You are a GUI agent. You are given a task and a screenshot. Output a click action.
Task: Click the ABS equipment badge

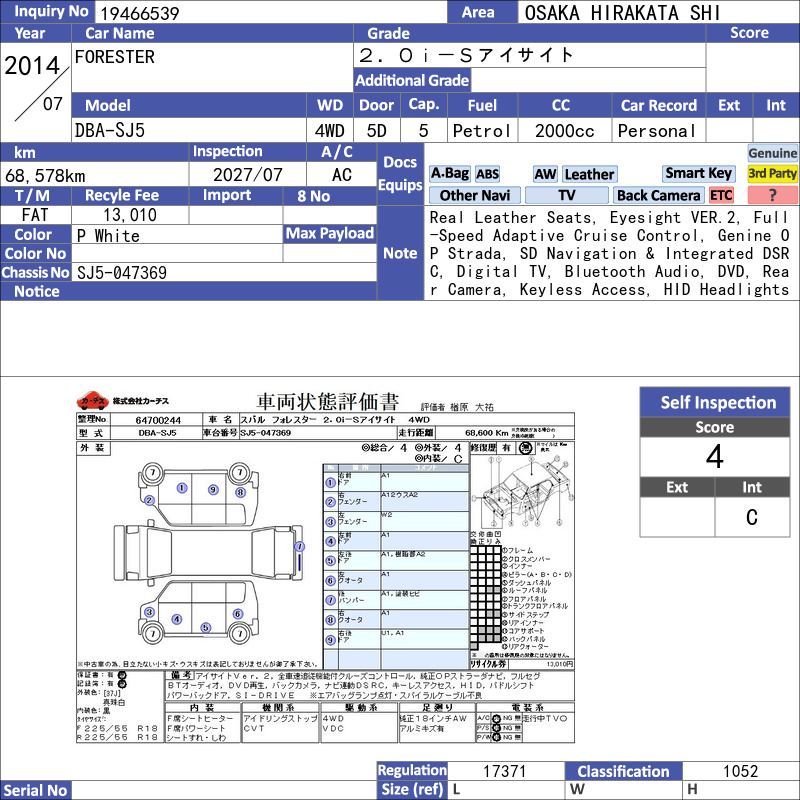(487, 174)
